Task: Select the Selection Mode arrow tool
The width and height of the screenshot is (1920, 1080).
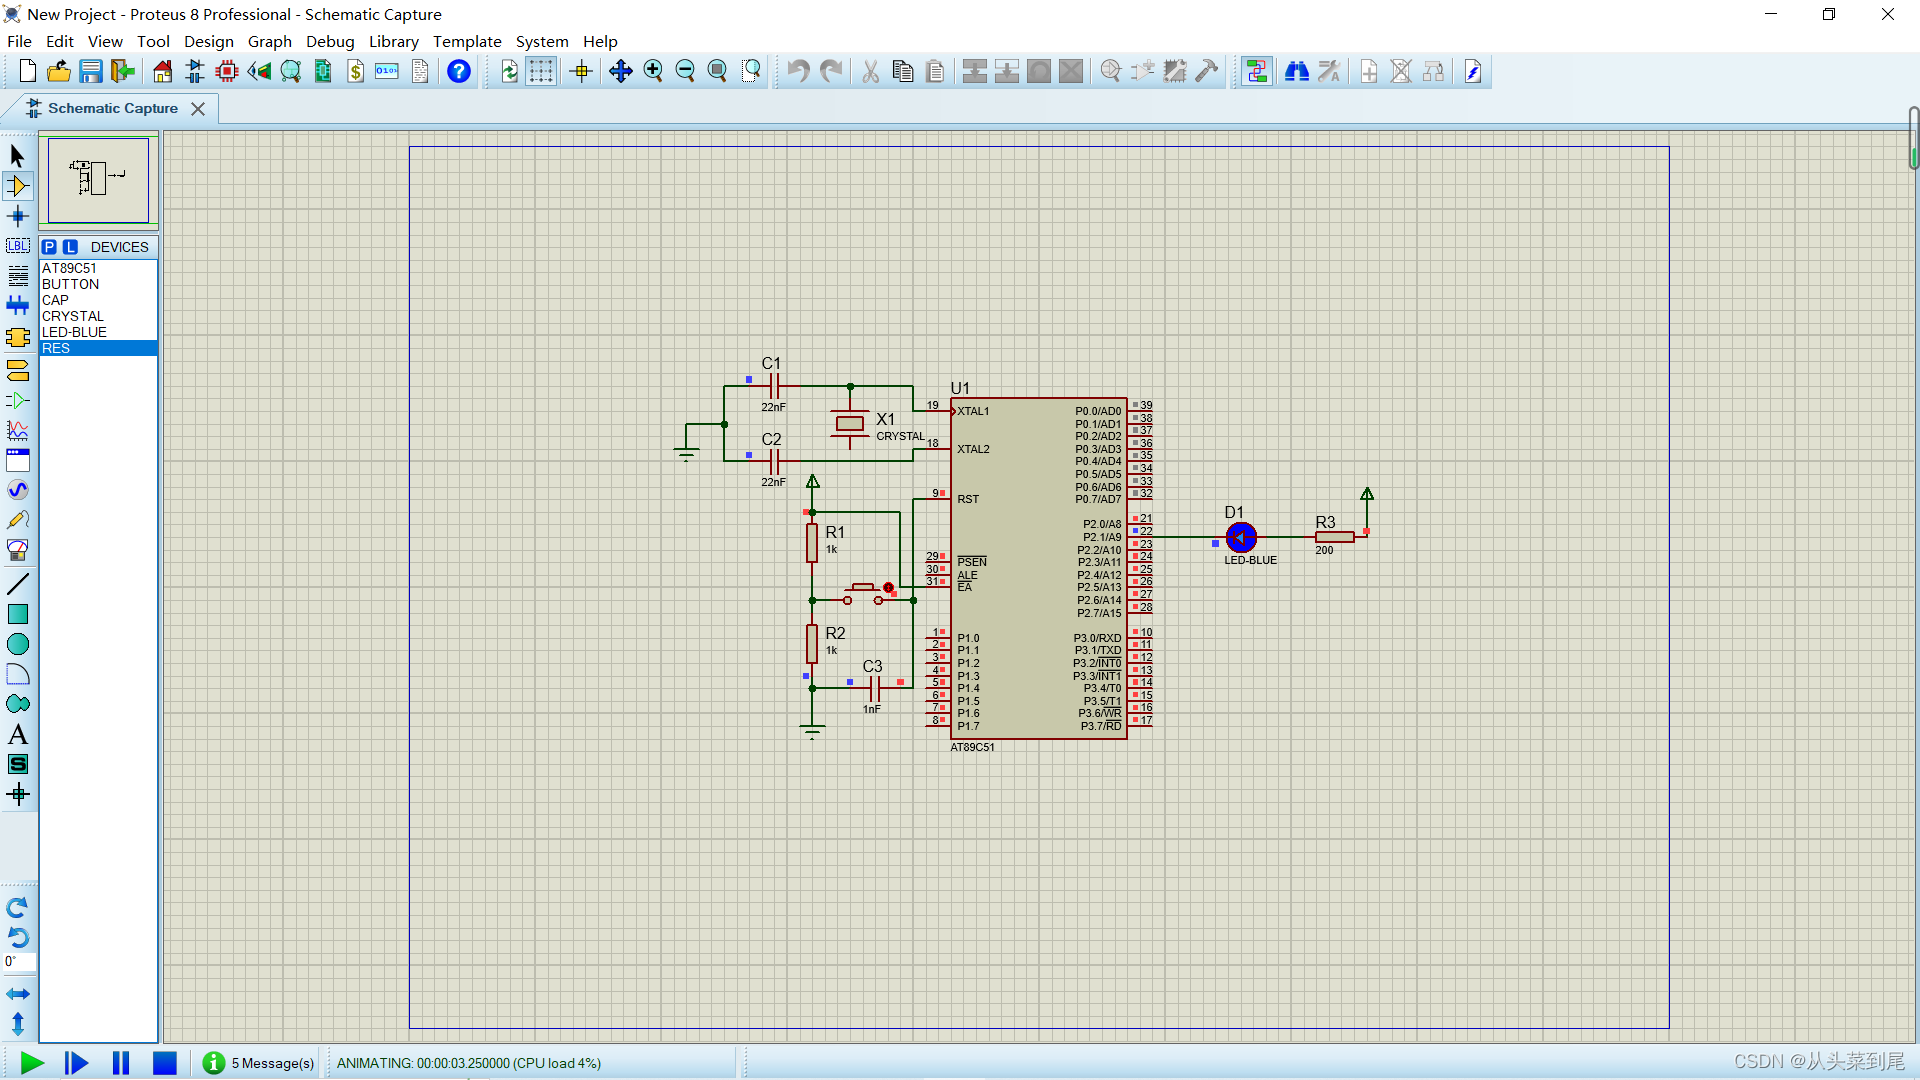Action: tap(17, 156)
